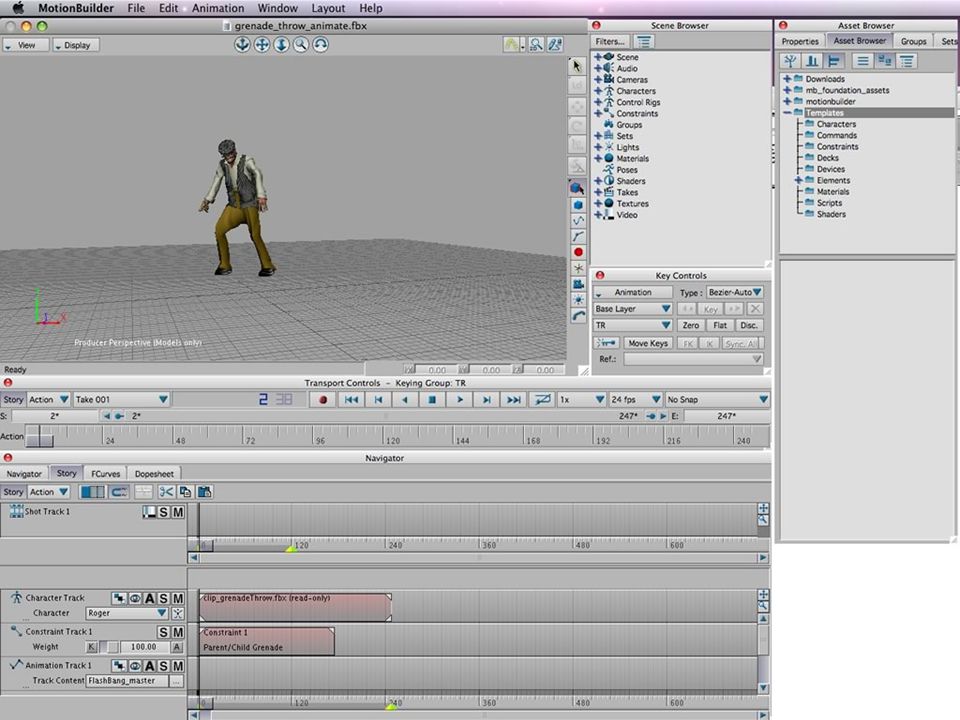The image size is (960, 720).
Task: Open the Bezier-Auto key type dropdown
Action: [735, 293]
